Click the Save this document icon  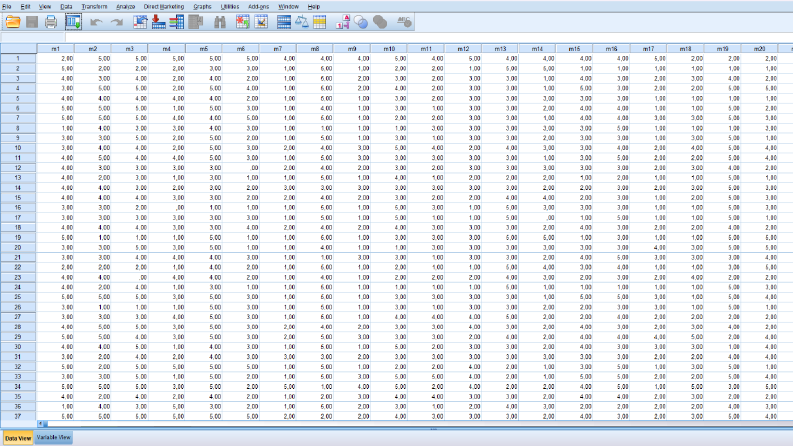click(32, 22)
